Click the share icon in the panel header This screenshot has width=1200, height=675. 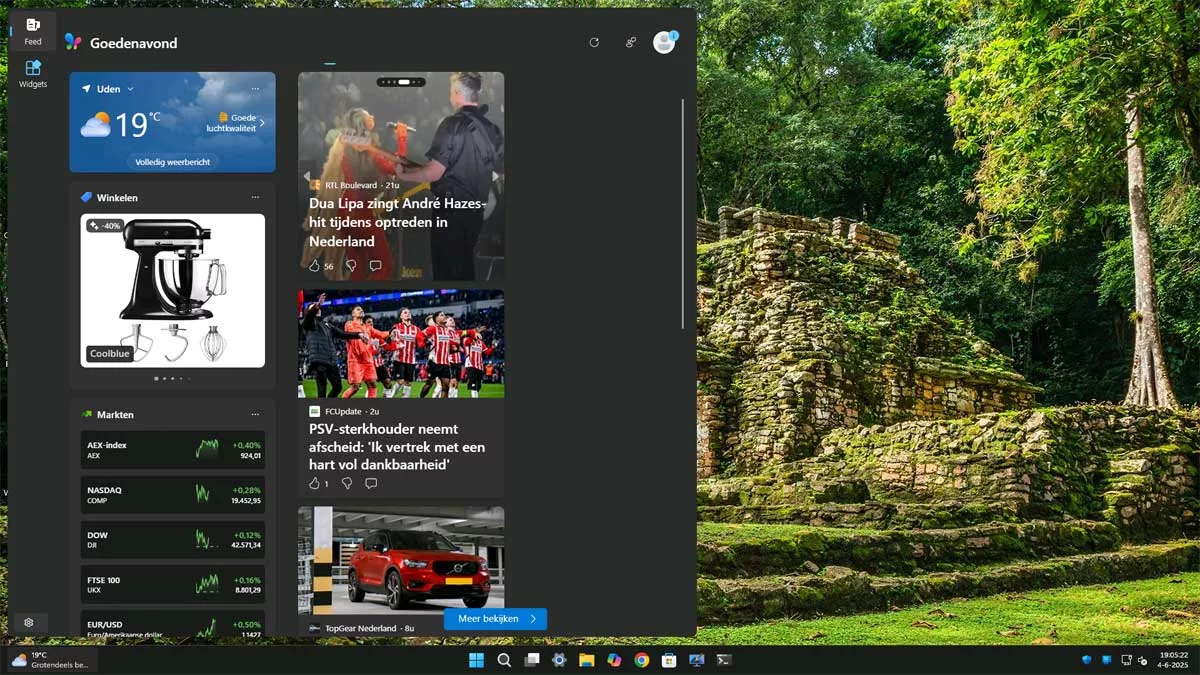point(630,42)
